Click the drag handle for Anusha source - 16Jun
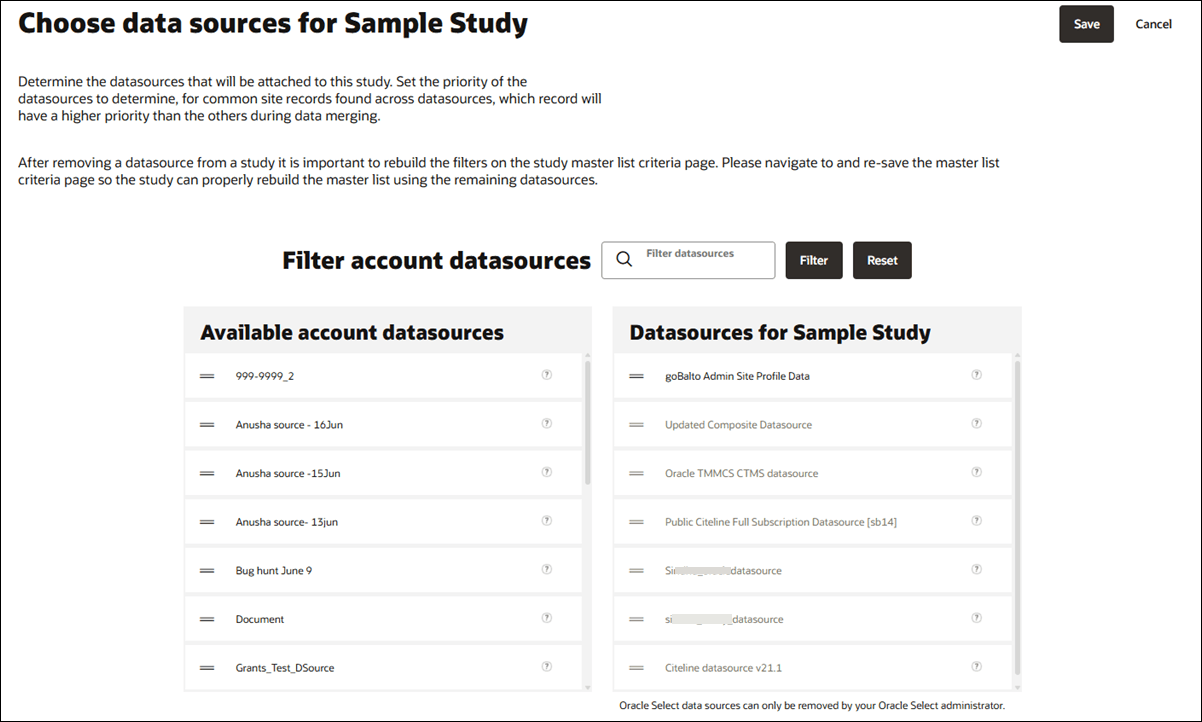This screenshot has height=722, width=1202. click(x=206, y=423)
